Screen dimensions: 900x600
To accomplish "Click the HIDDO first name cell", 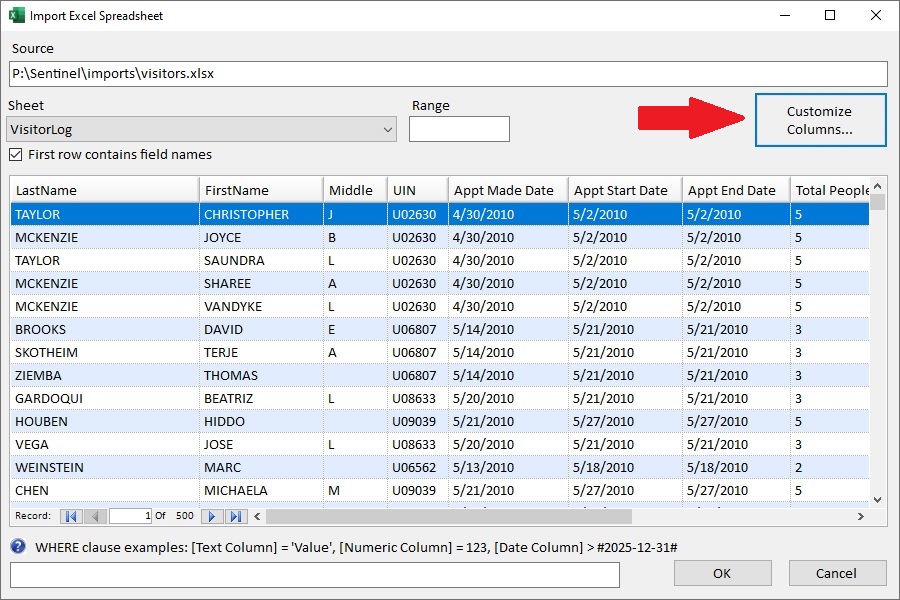I will click(x=261, y=421).
